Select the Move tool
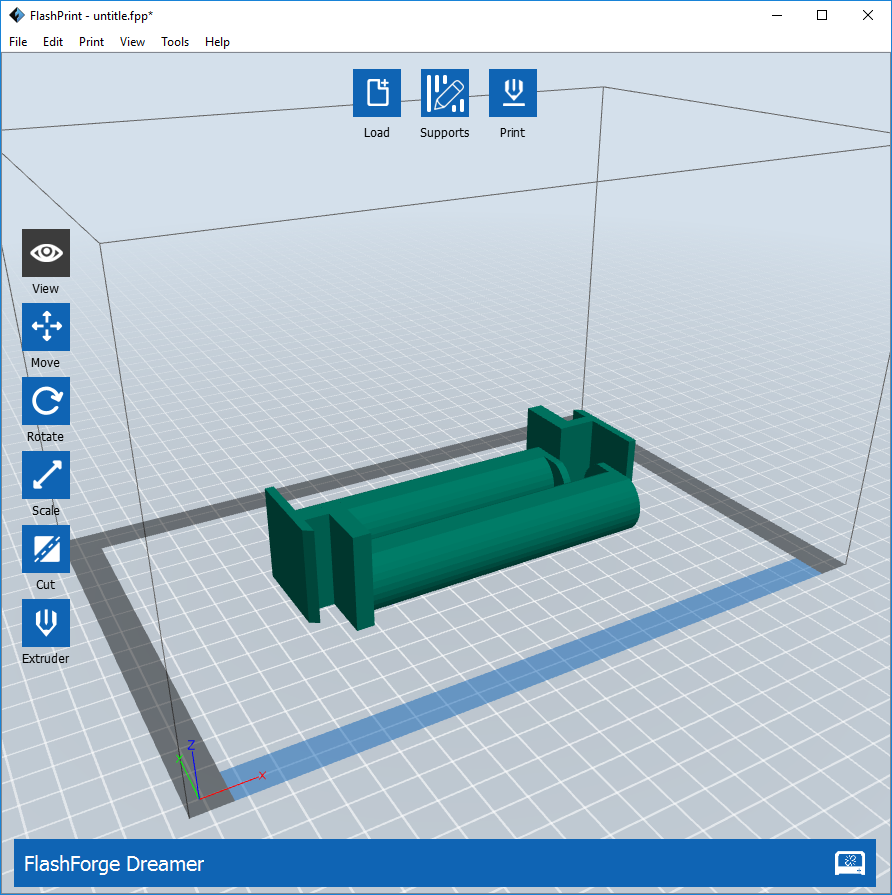The image size is (892, 895). pyautogui.click(x=46, y=327)
